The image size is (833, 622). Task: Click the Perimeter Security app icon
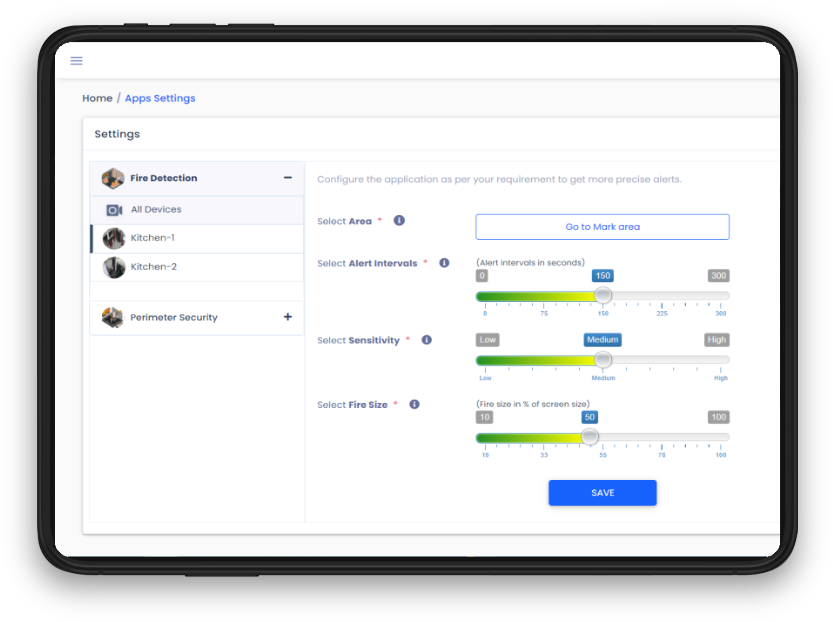pos(113,318)
